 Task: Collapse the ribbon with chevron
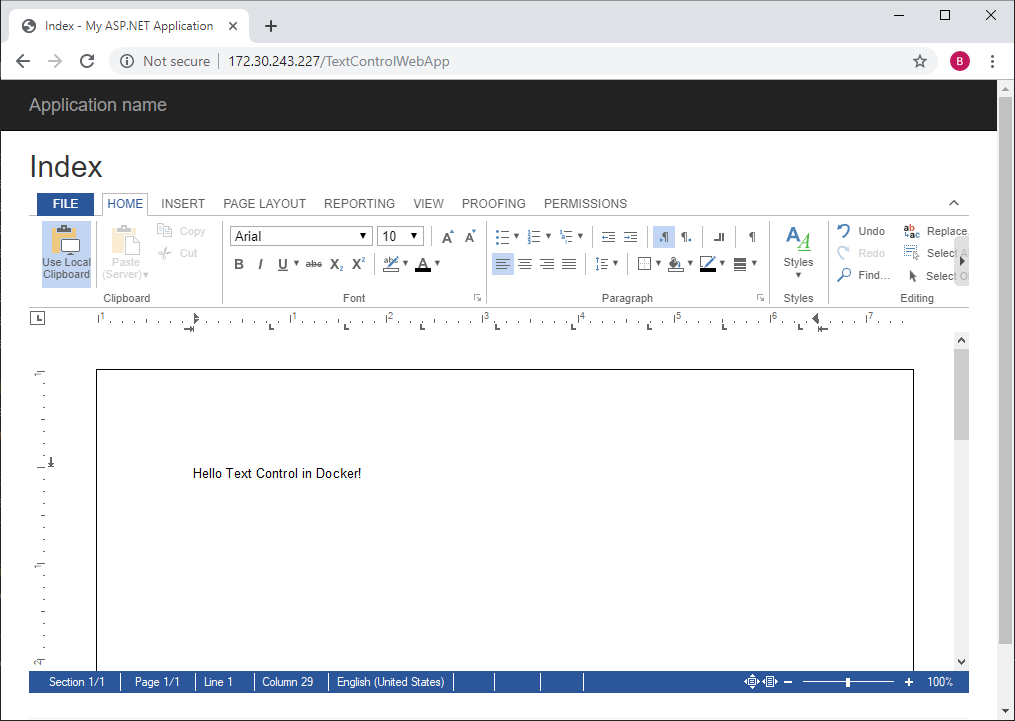pos(954,203)
